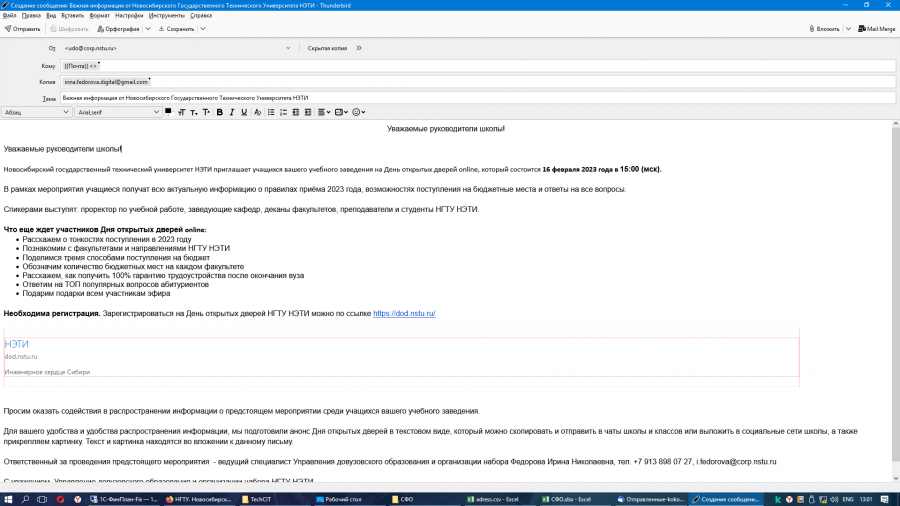The image size is (900, 506).
Task: Click into the Тема subject field
Action: 478,98
